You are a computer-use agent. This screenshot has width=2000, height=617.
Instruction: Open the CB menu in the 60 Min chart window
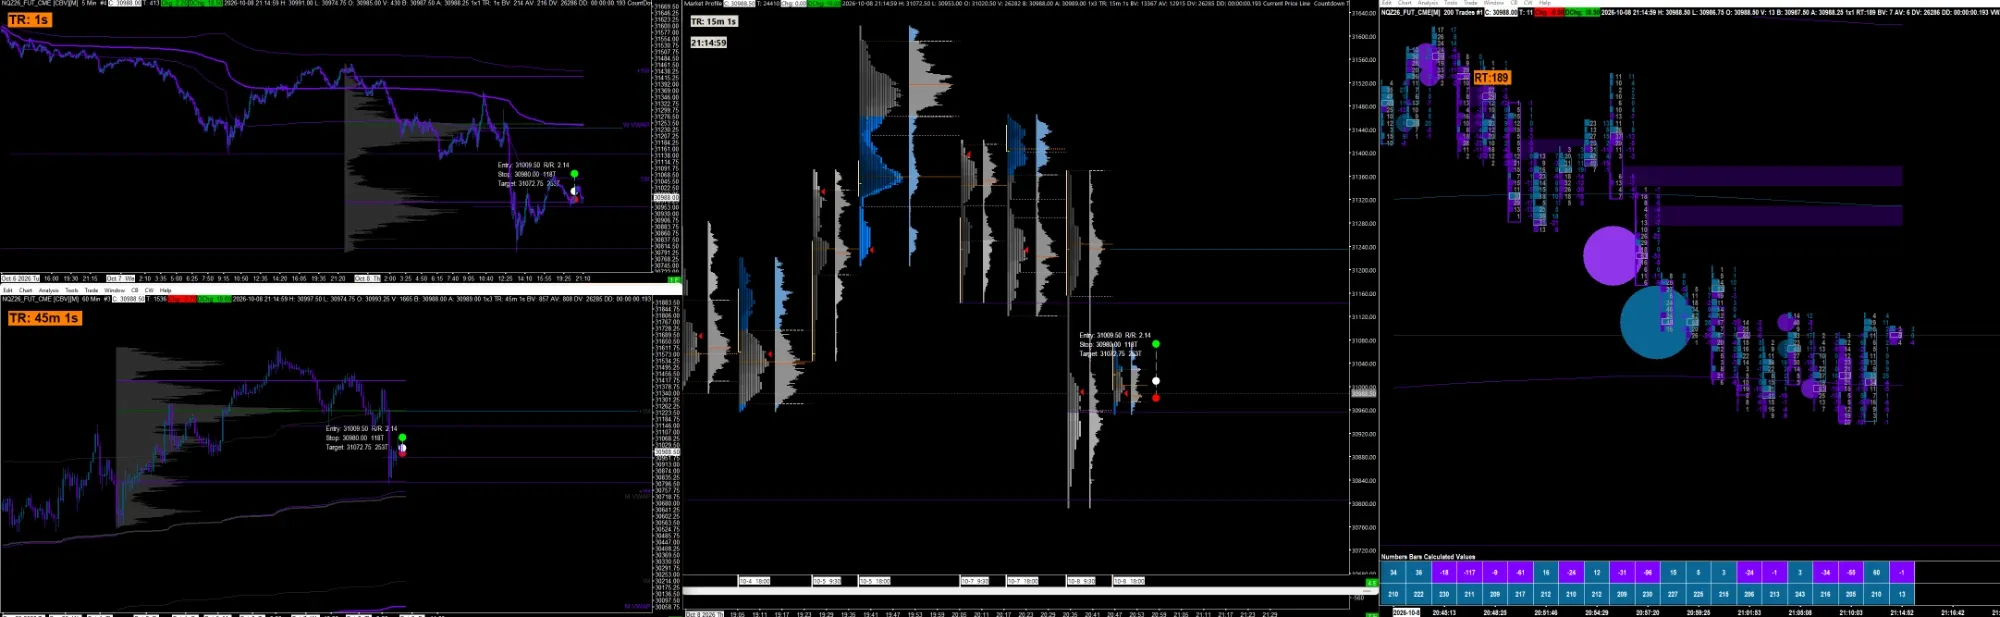[x=134, y=290]
